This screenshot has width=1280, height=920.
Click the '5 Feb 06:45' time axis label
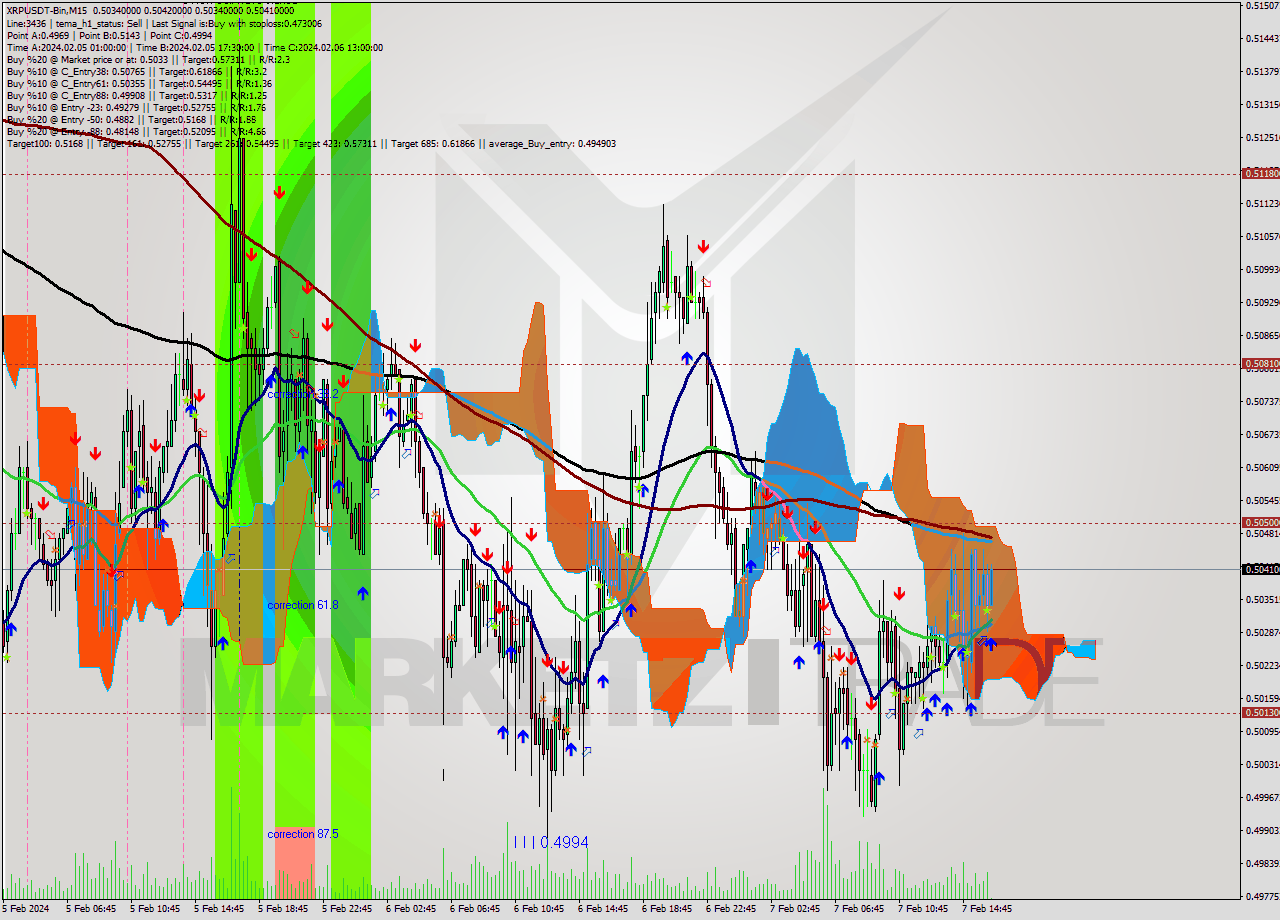[x=91, y=909]
